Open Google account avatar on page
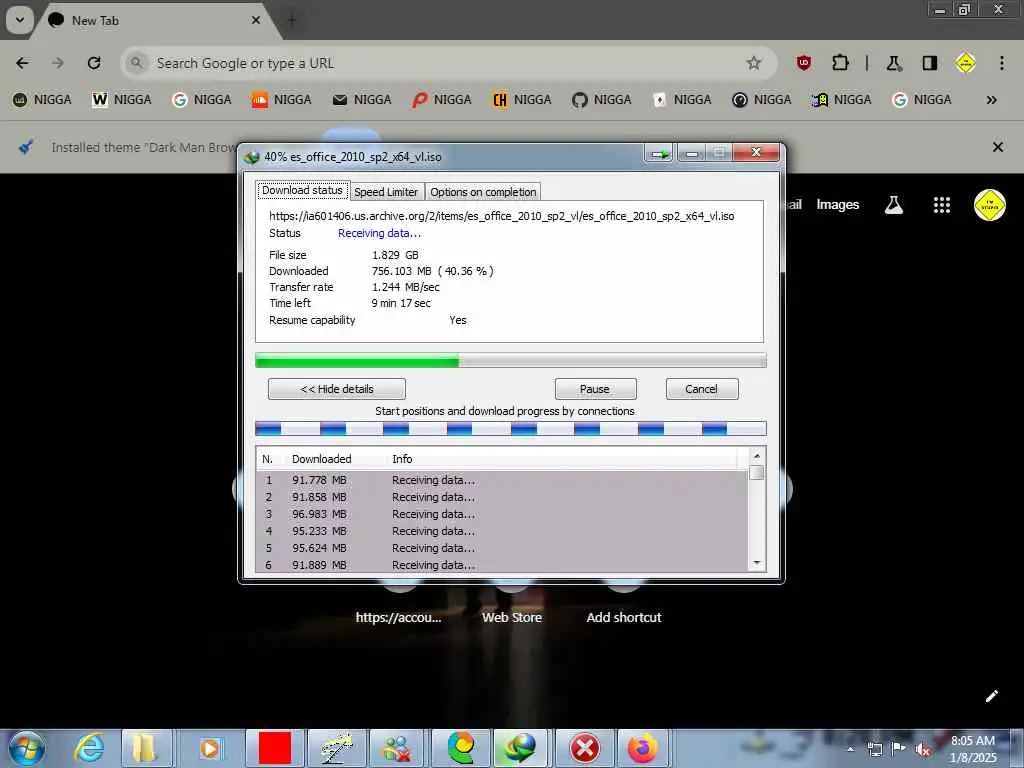 pyautogui.click(x=989, y=205)
